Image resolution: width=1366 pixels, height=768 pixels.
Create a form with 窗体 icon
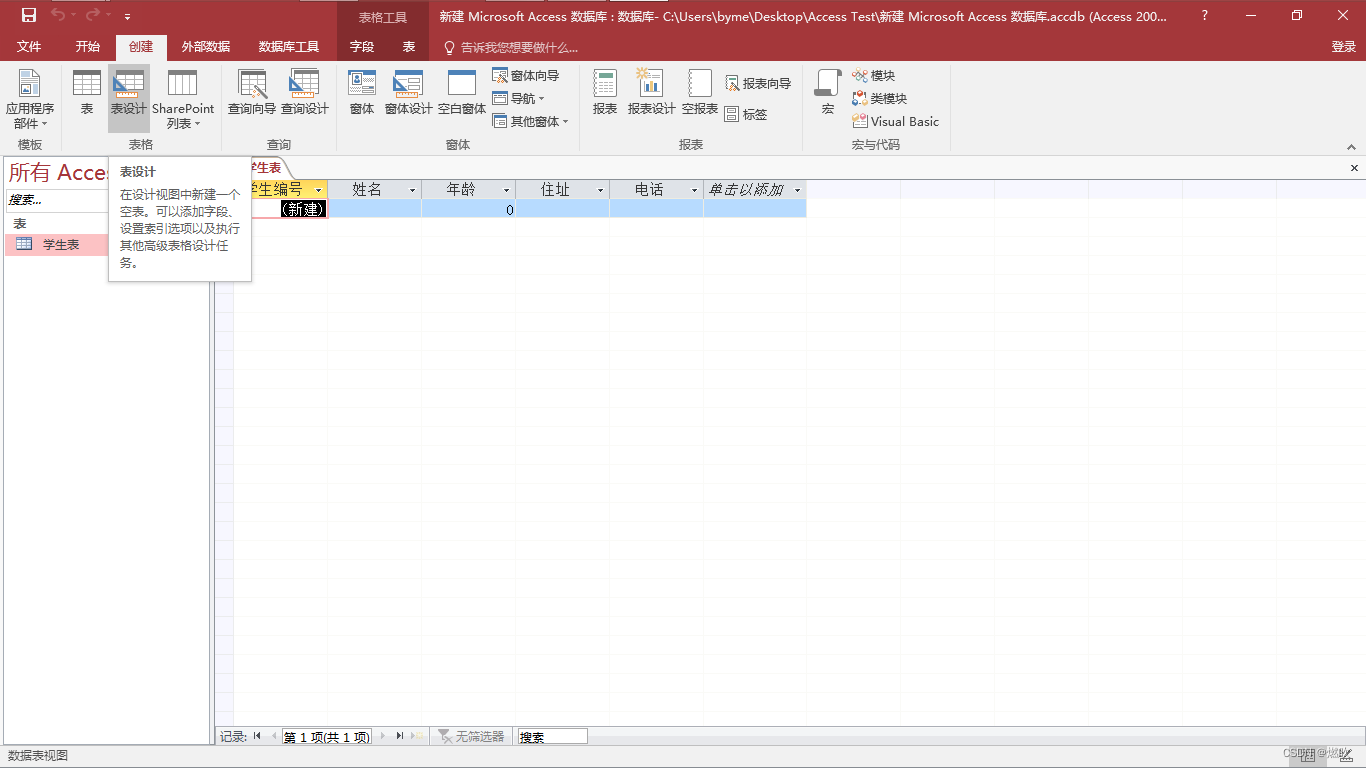coord(362,93)
